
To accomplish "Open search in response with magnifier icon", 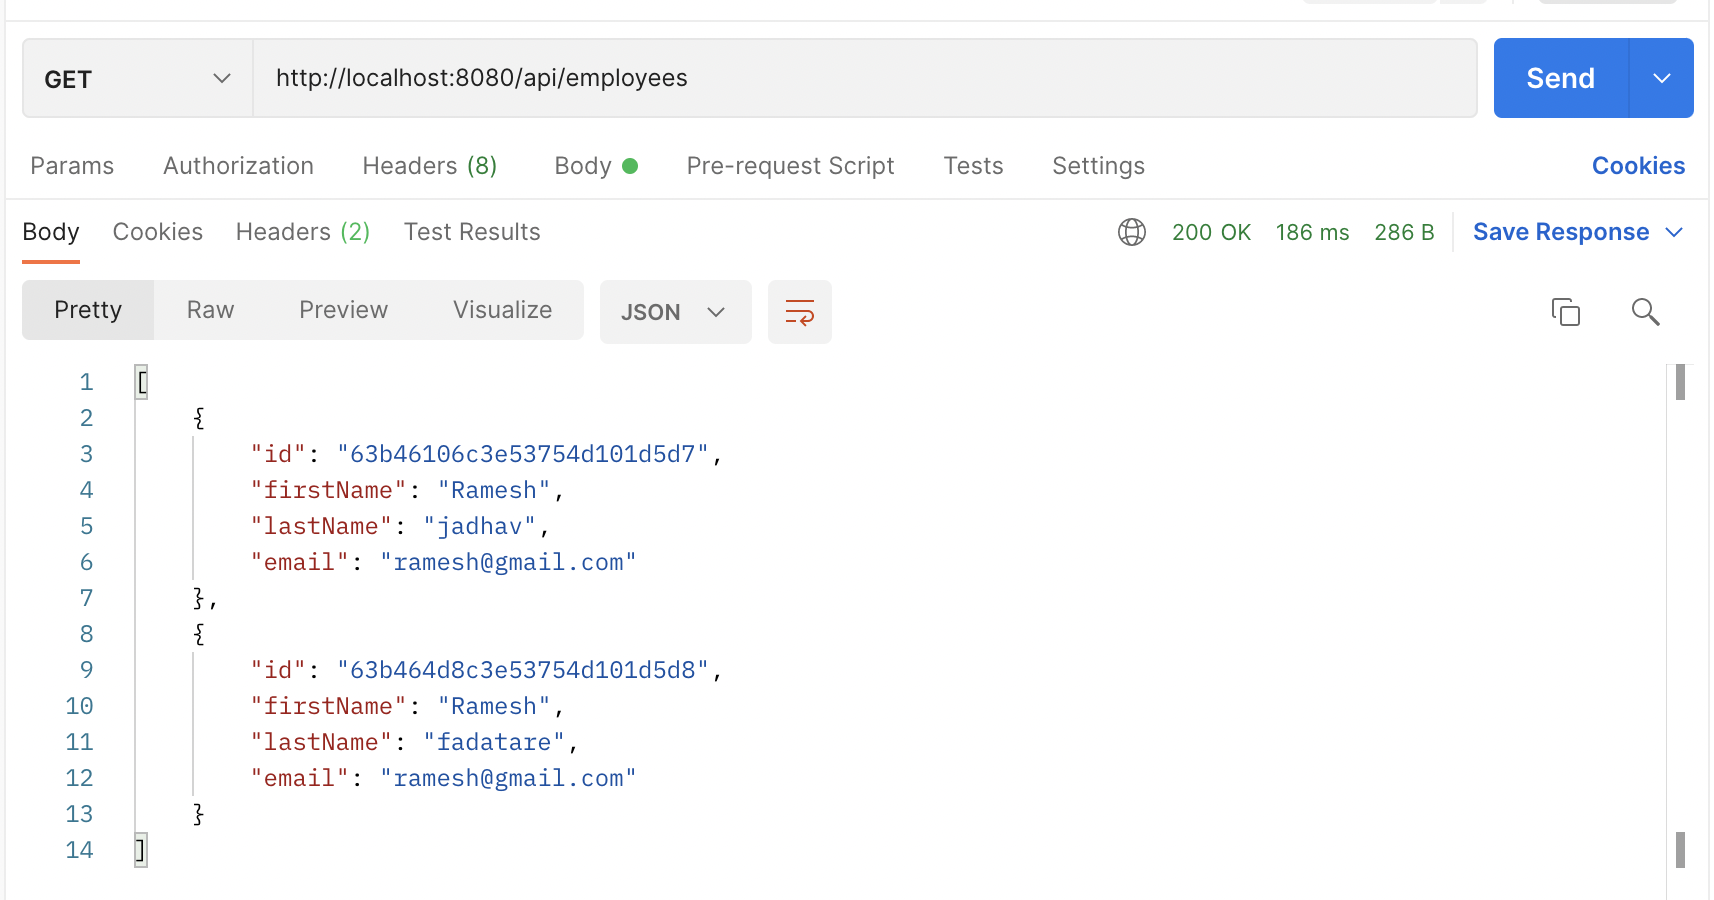I will click(x=1645, y=312).
